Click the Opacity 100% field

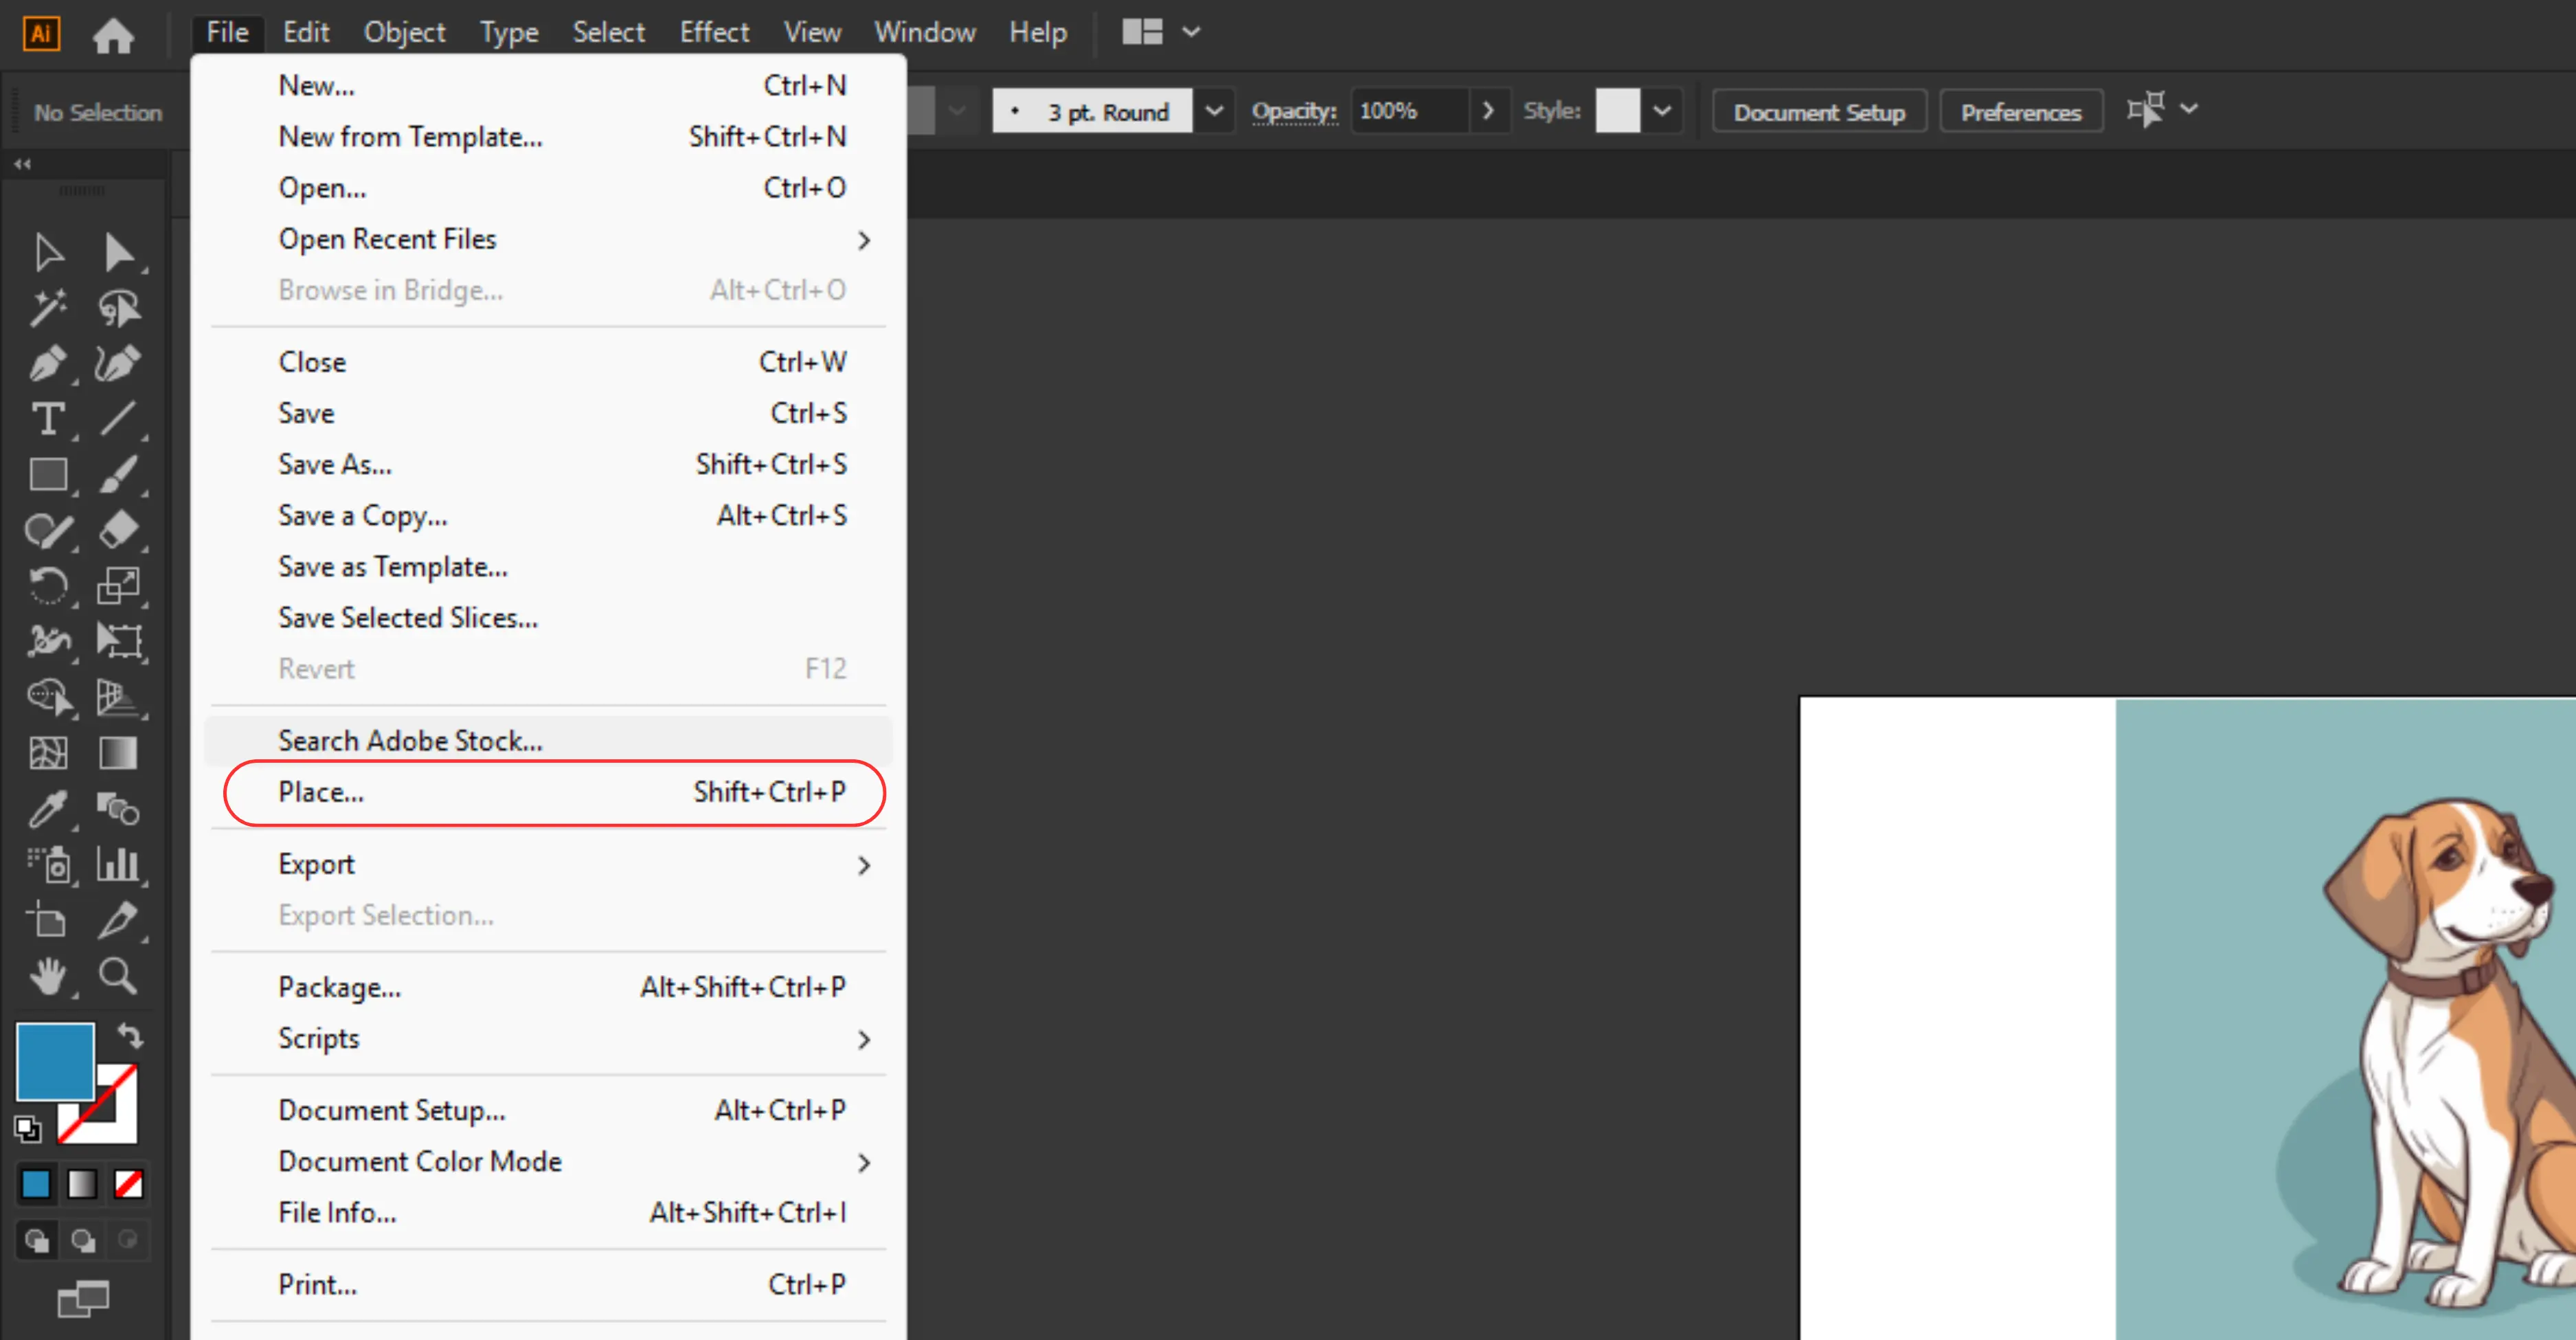1410,111
